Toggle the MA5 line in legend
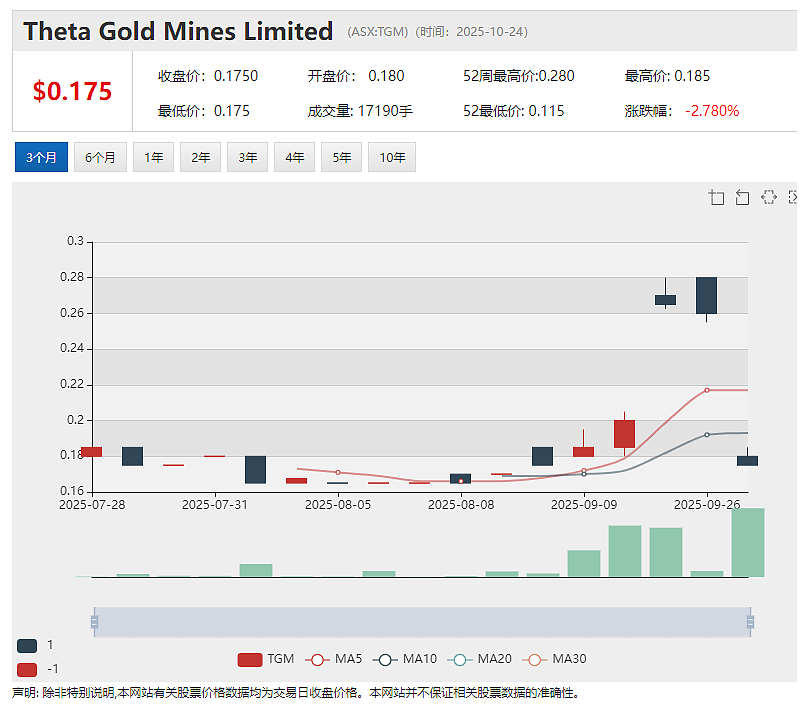Image resolution: width=808 pixels, height=722 pixels. pyautogui.click(x=333, y=659)
